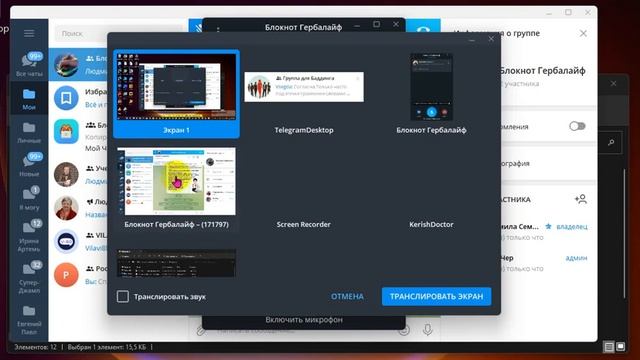
Task: Click the ОТМЕНА button
Action: coord(347,296)
